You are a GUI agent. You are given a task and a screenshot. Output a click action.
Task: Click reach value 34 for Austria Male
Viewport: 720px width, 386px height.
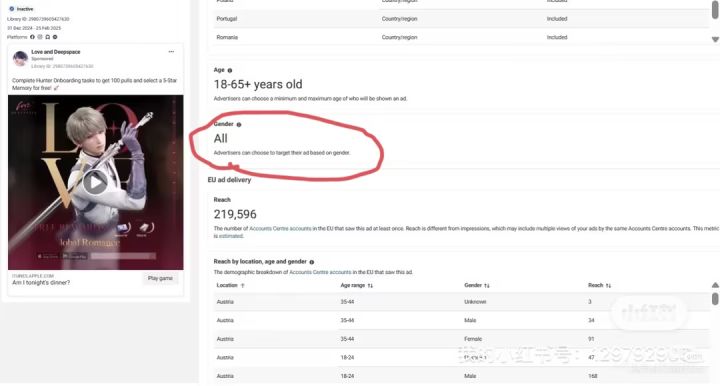tap(591, 320)
